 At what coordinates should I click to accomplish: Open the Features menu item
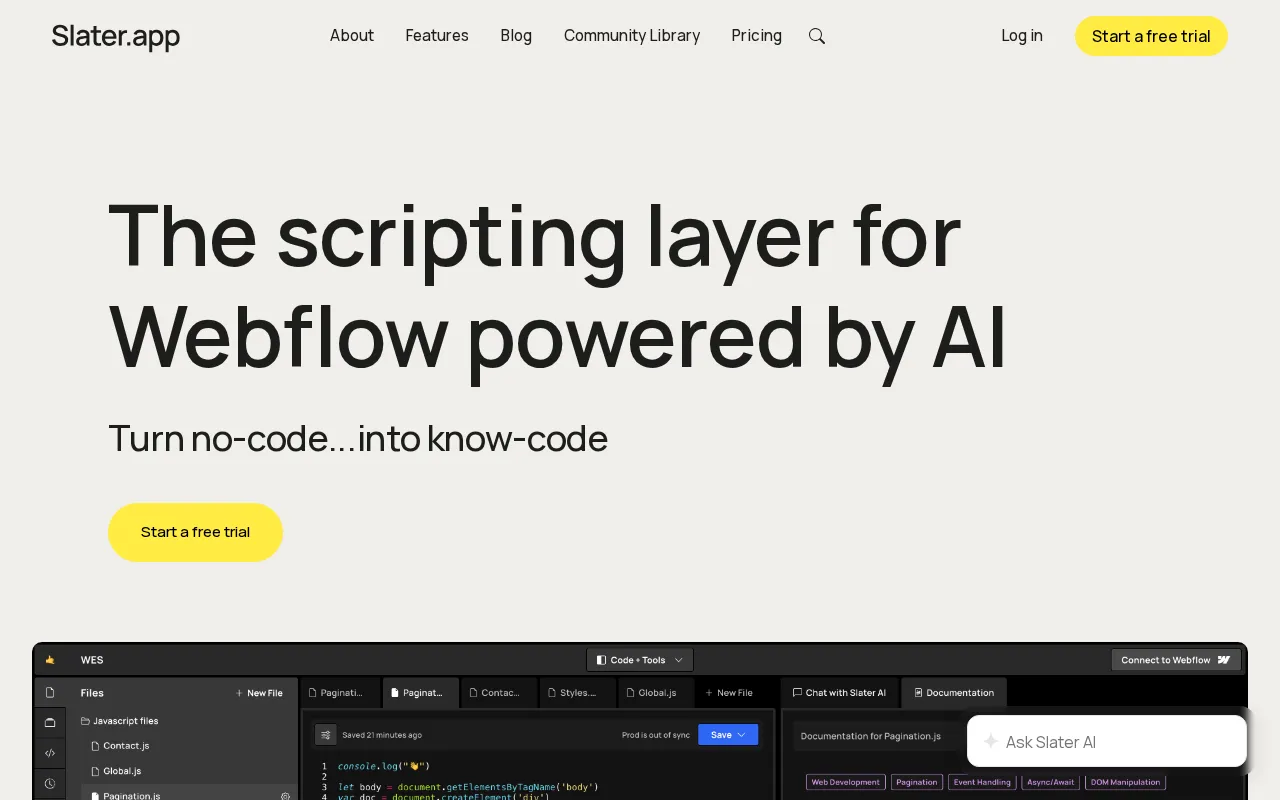[x=437, y=36]
